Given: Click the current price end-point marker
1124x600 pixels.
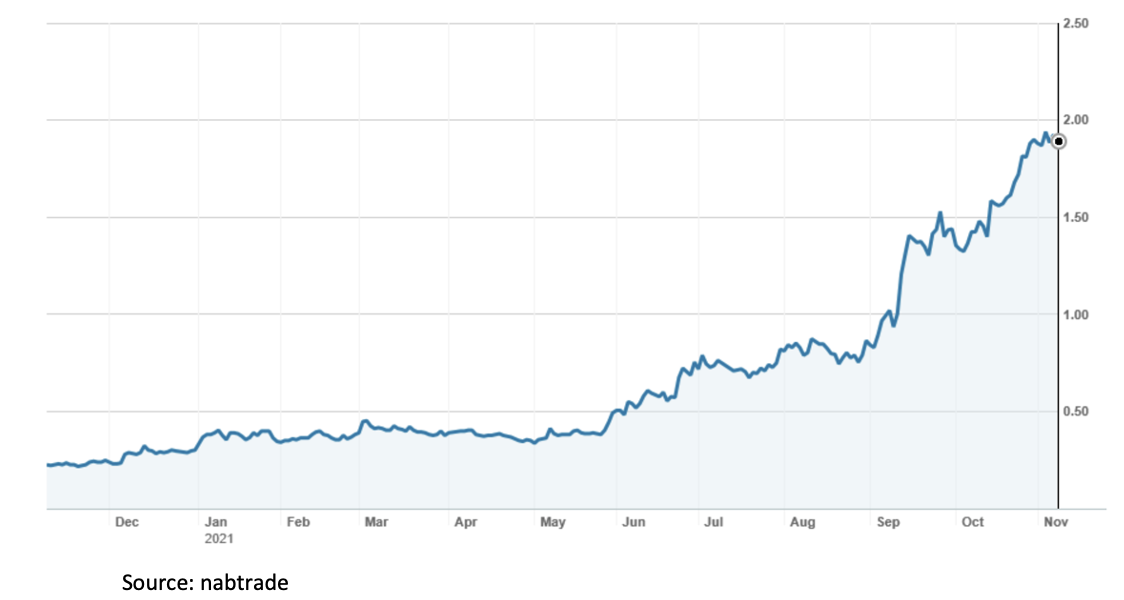Looking at the screenshot, I should pos(1059,141).
